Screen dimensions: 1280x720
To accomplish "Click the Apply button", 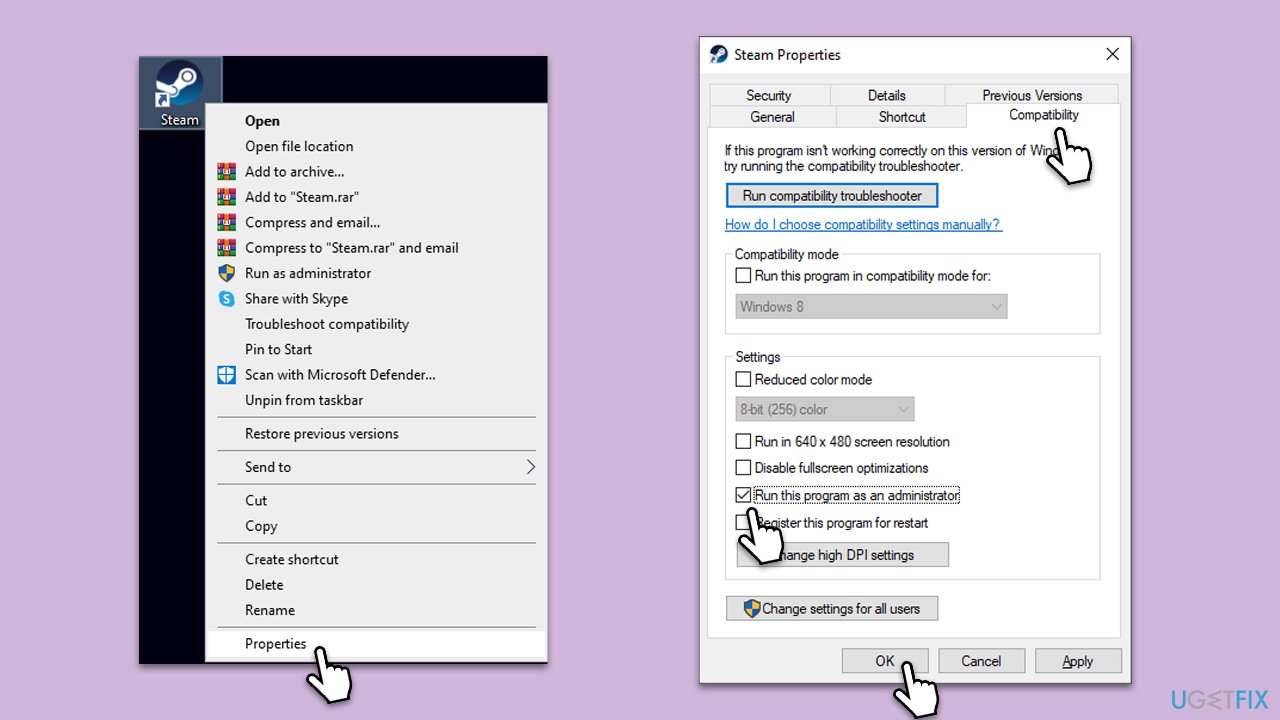I will [1078, 661].
